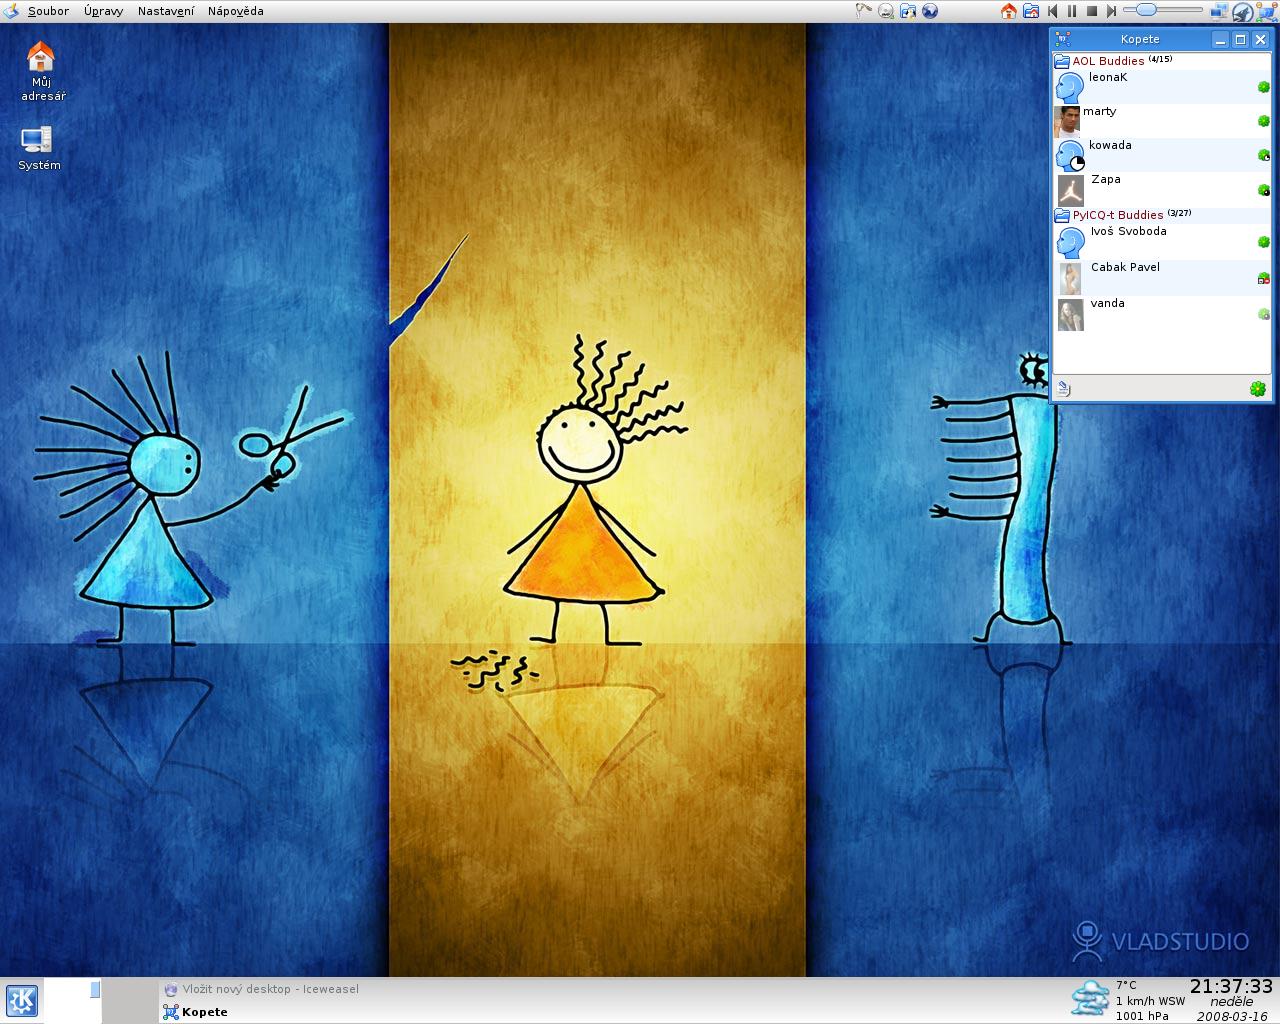The image size is (1280, 1024).
Task: Click the top-left panel menu icon
Action: pyautogui.click(x=10, y=11)
